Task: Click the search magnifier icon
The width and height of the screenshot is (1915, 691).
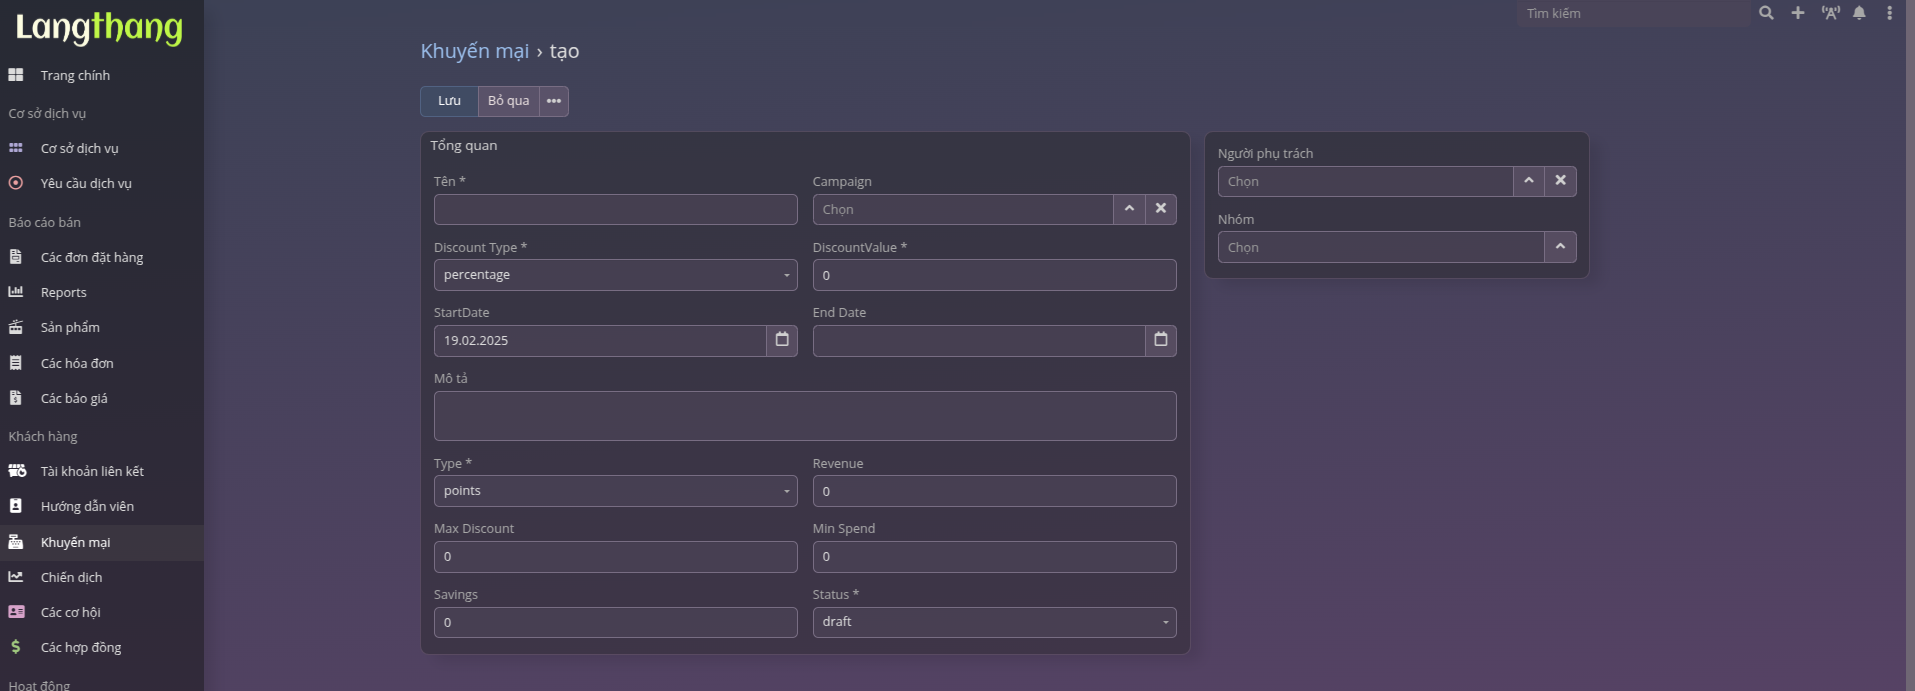Action: tap(1766, 13)
